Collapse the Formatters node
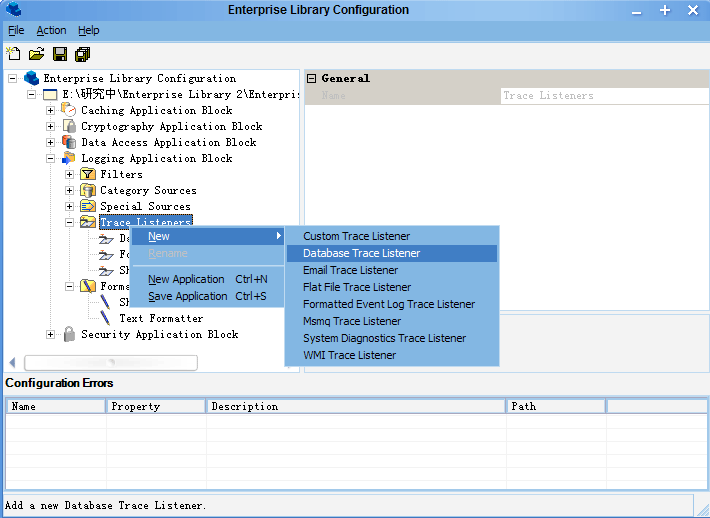This screenshot has width=710, height=518. (69, 286)
